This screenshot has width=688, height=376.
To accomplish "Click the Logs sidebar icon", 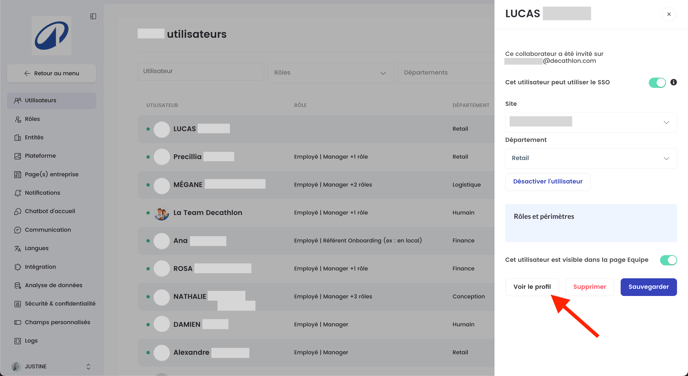I will pyautogui.click(x=18, y=340).
